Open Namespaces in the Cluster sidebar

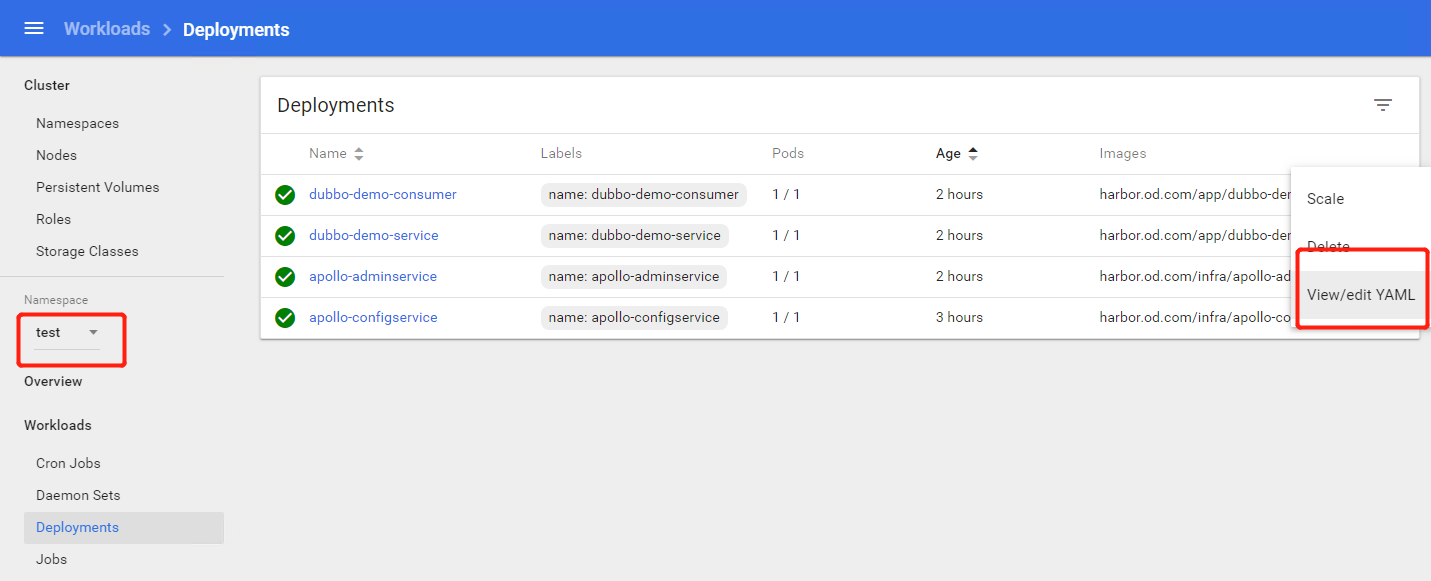tap(77, 124)
